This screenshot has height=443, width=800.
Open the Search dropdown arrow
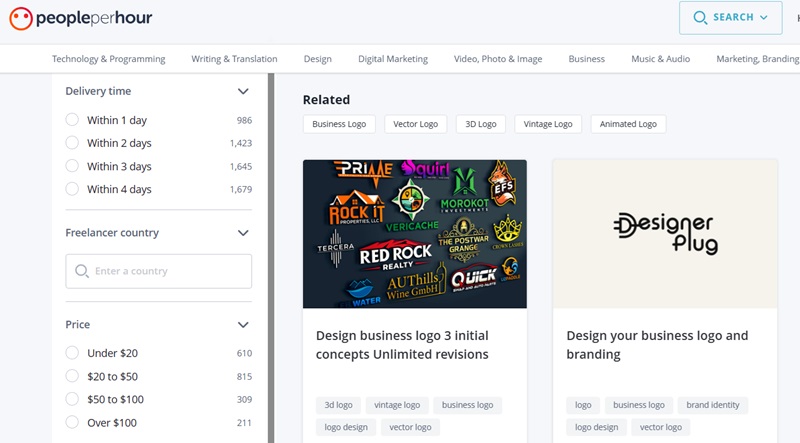coord(764,17)
